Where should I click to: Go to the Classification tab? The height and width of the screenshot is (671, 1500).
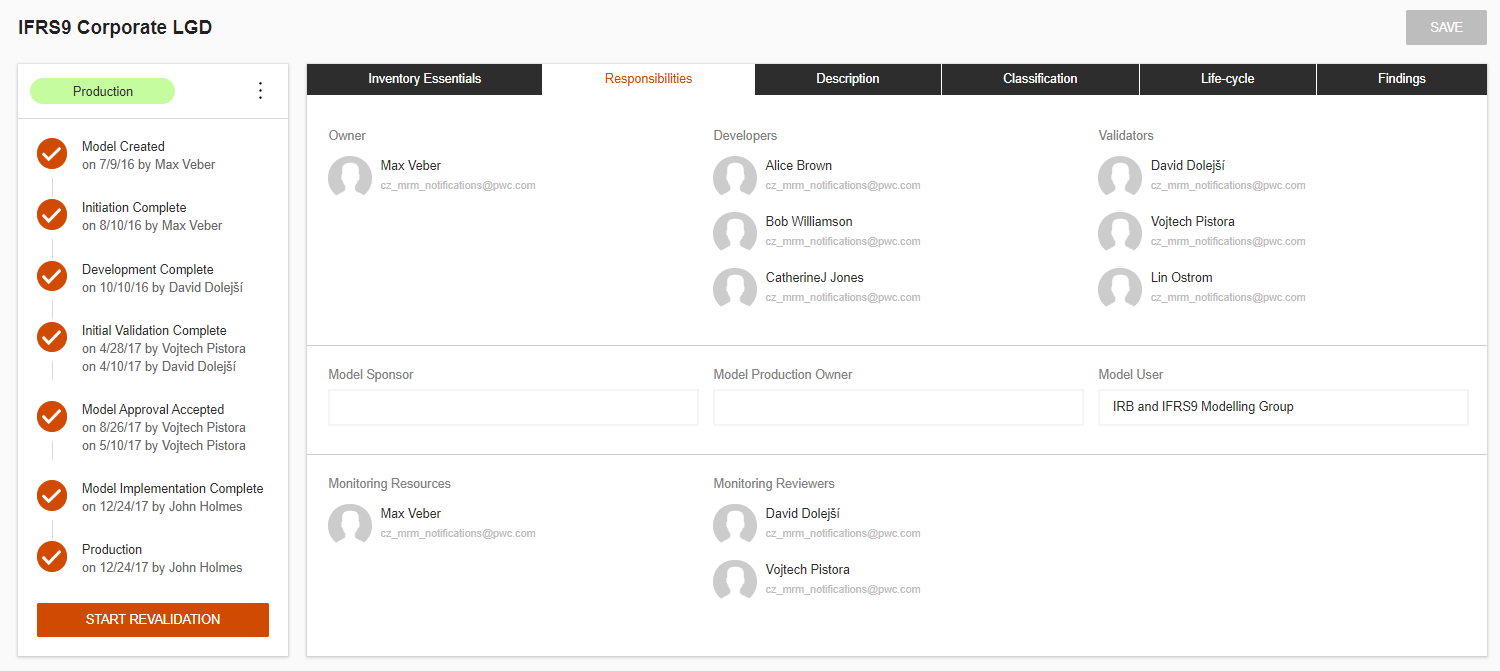(1040, 79)
